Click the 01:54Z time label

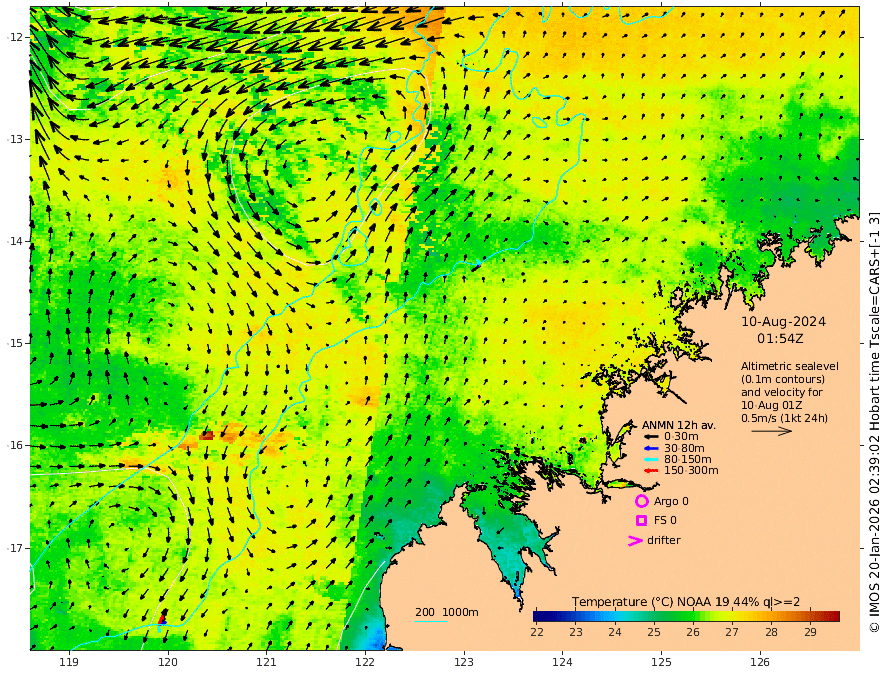pyautogui.click(x=780, y=339)
